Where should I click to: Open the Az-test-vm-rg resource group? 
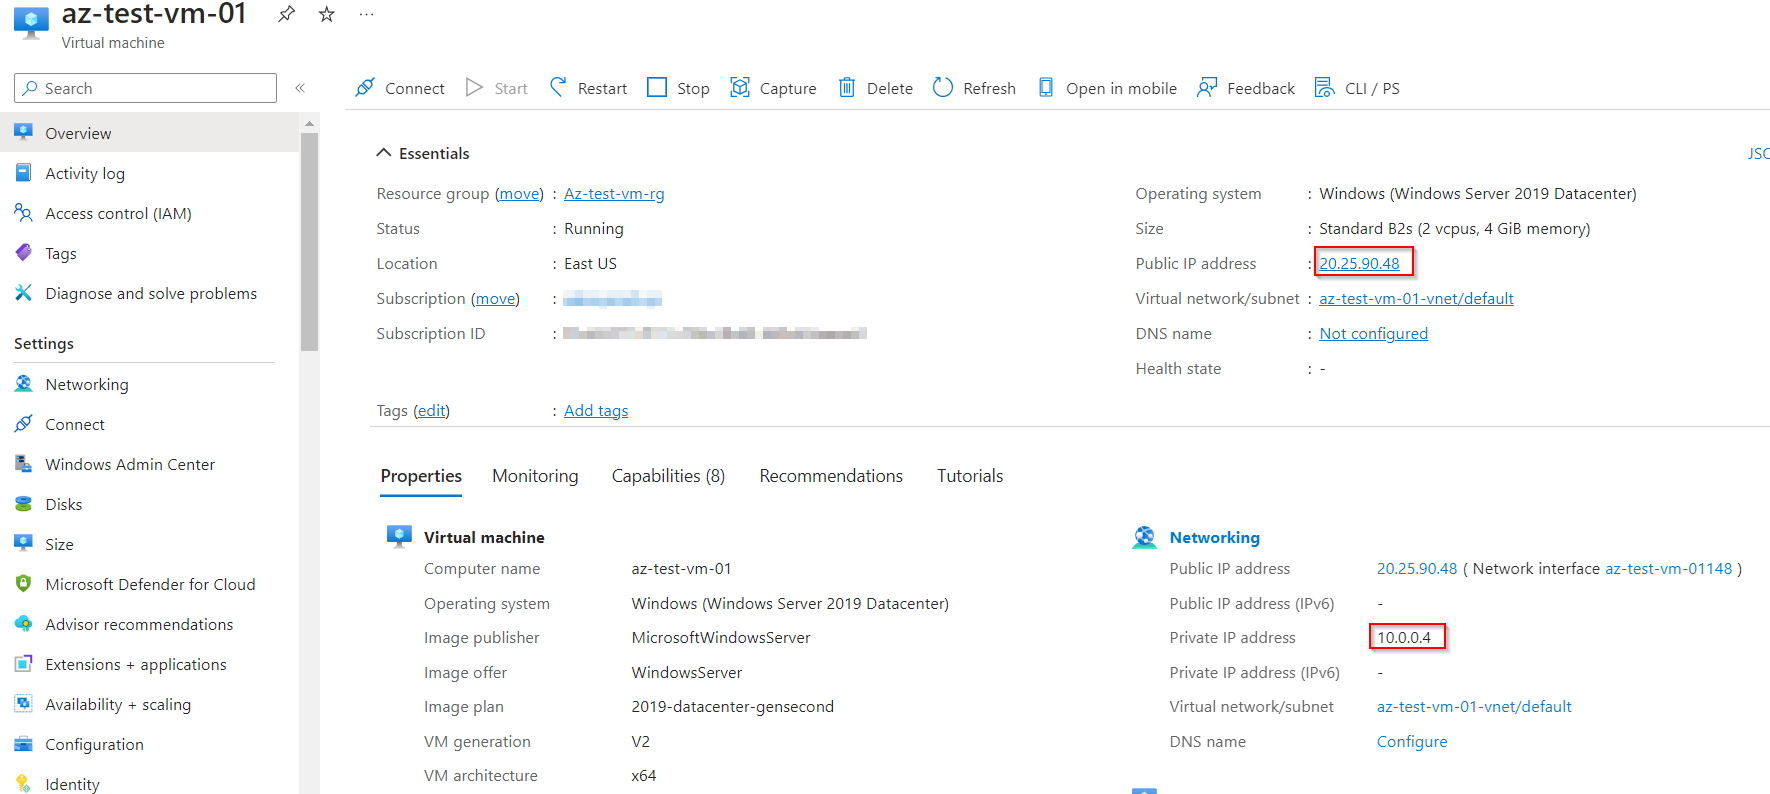(x=614, y=194)
